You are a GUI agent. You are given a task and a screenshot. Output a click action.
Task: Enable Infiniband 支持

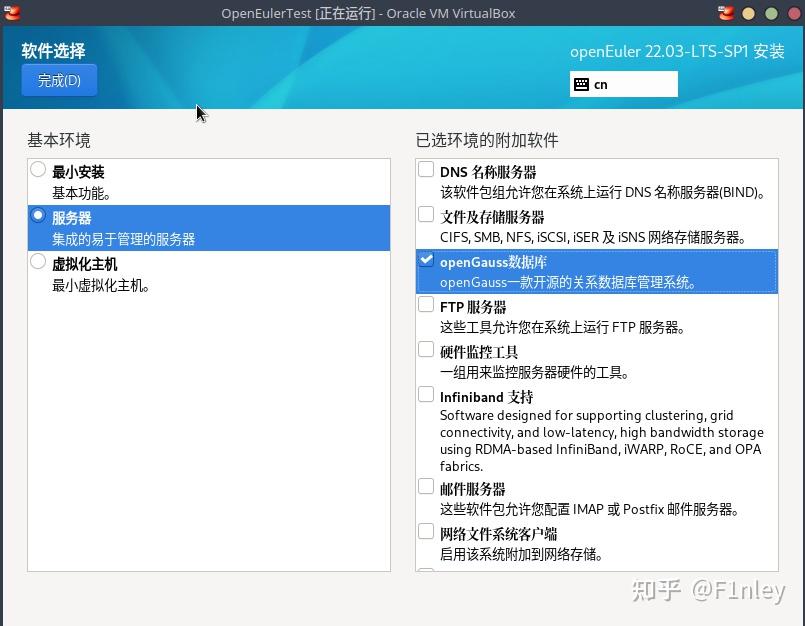(426, 392)
